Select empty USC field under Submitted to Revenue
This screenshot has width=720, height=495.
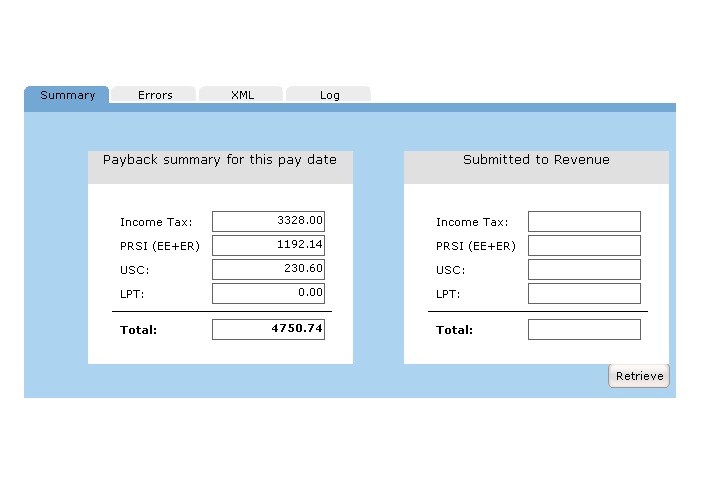point(584,269)
